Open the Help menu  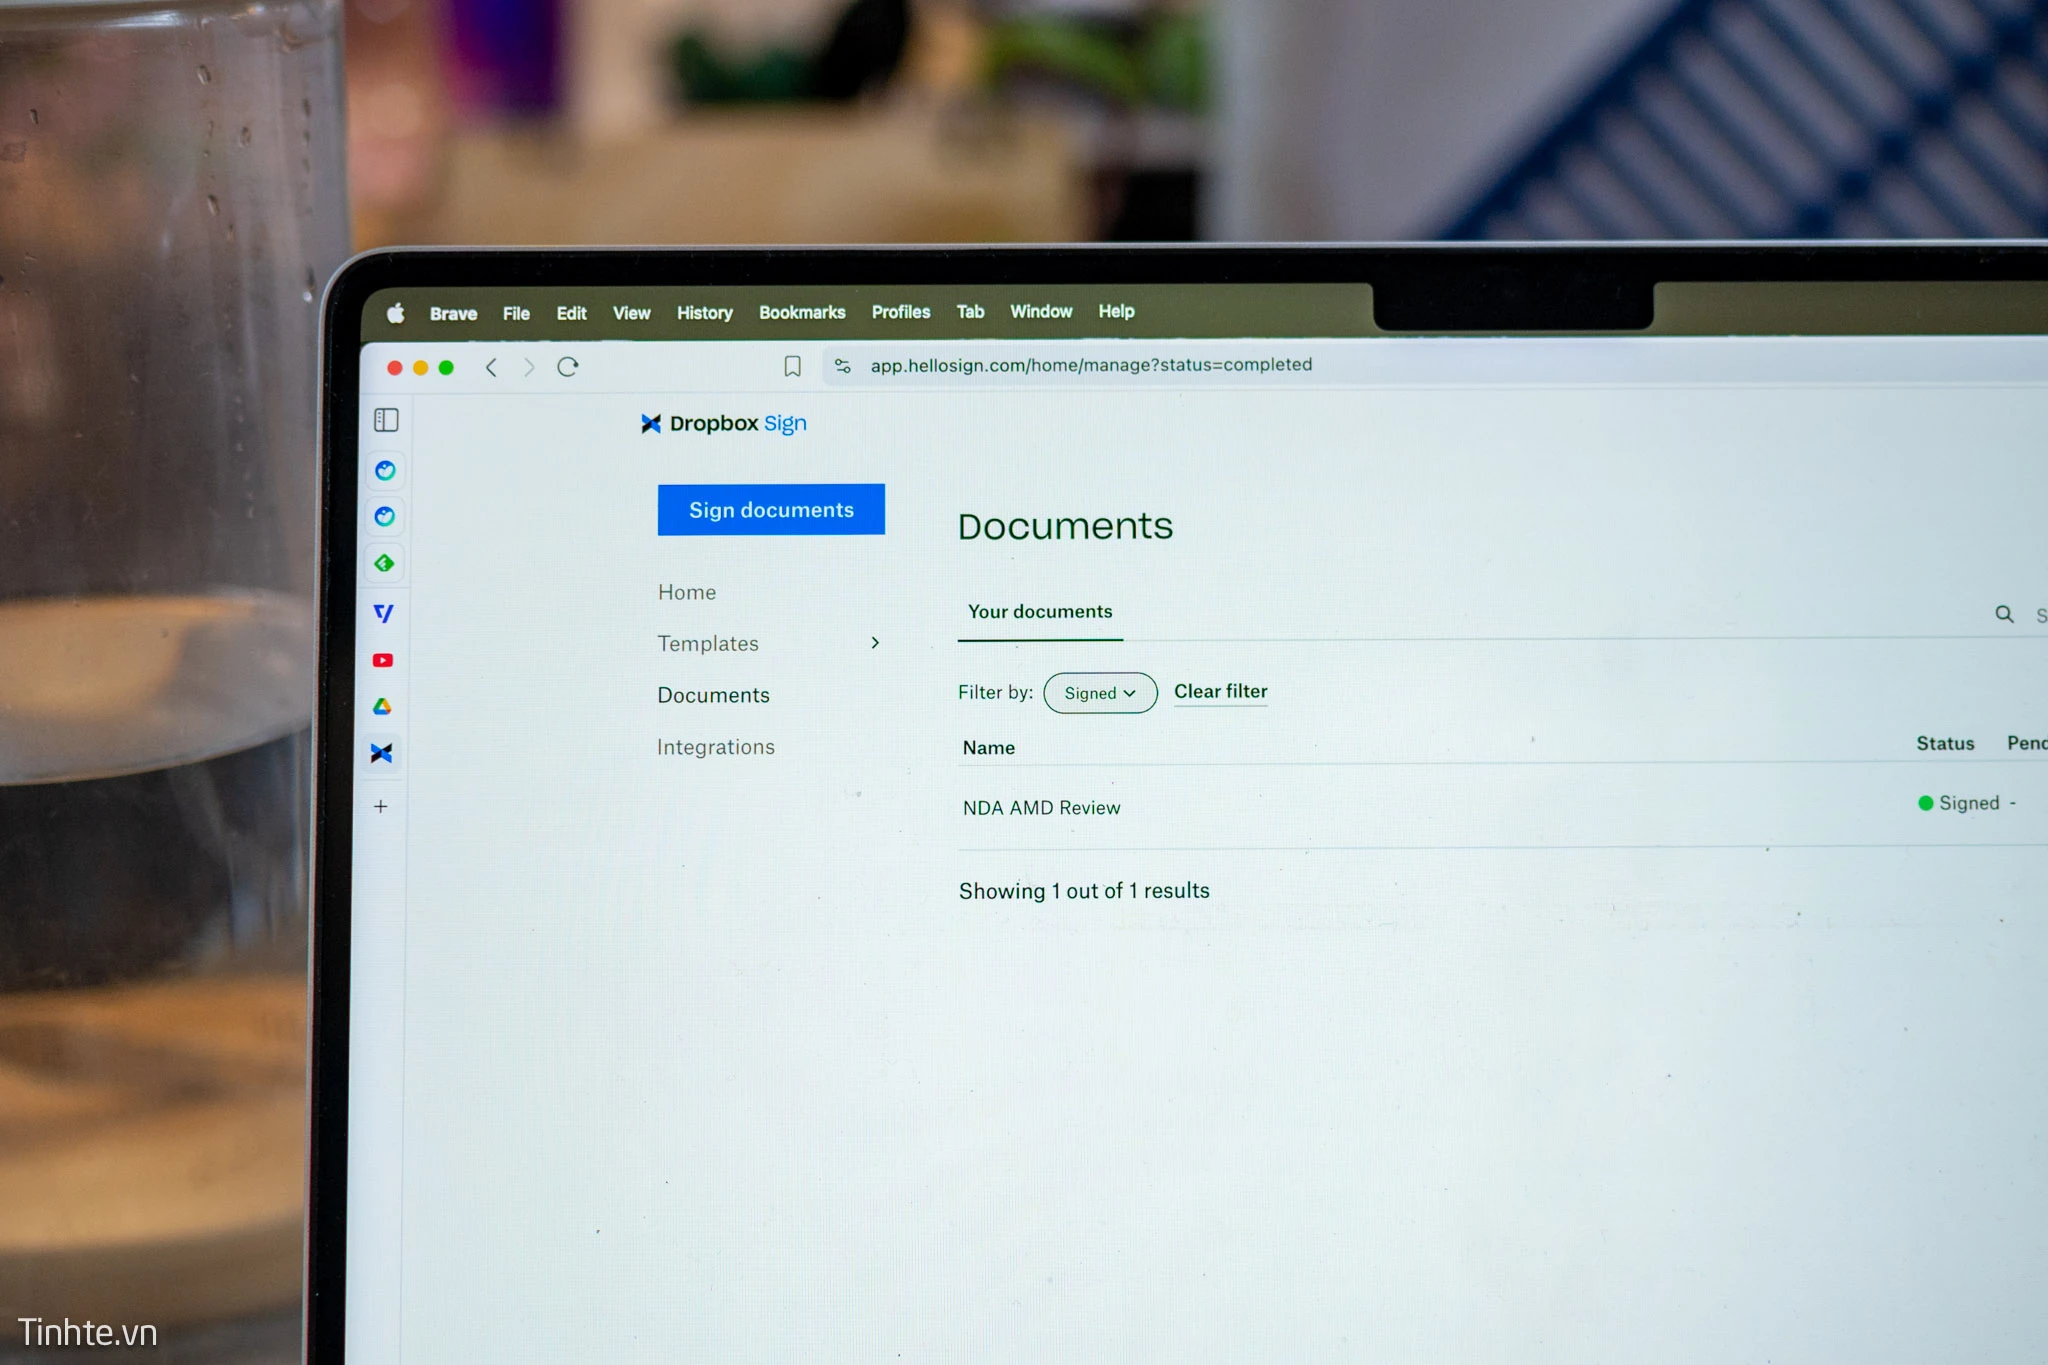(x=1116, y=311)
